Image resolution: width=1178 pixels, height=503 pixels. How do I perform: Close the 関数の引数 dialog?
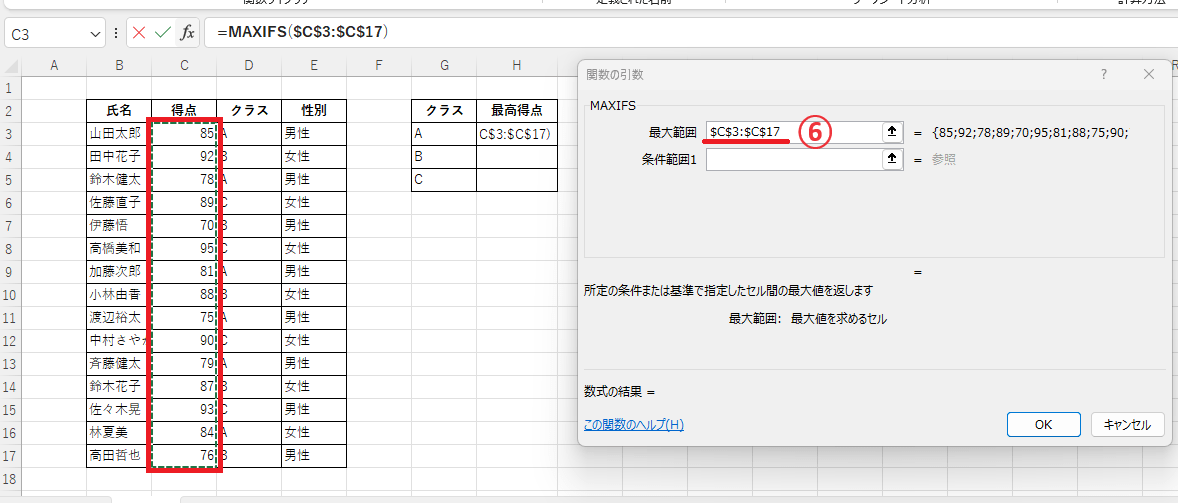(x=1149, y=74)
